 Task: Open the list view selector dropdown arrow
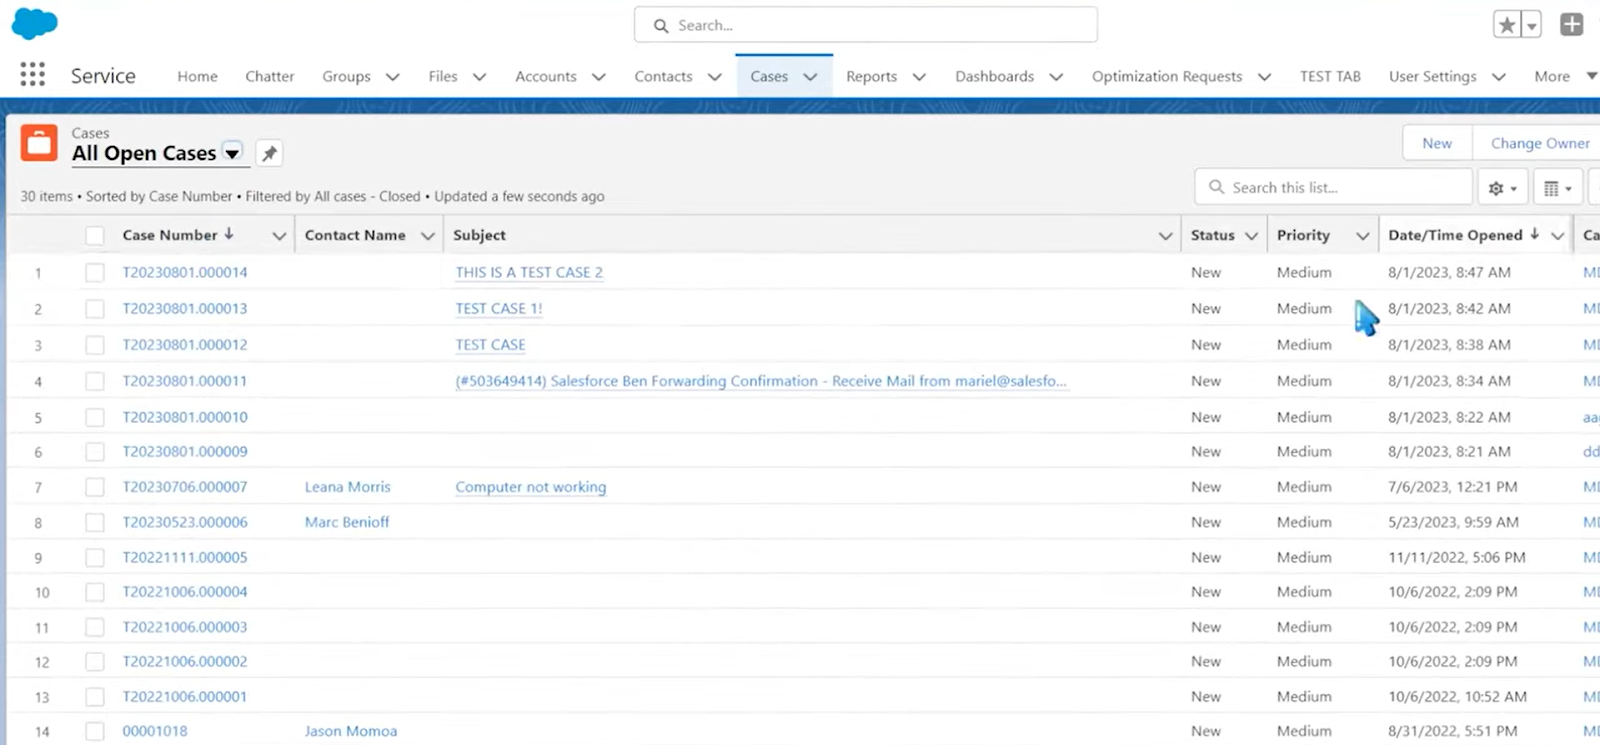point(232,153)
